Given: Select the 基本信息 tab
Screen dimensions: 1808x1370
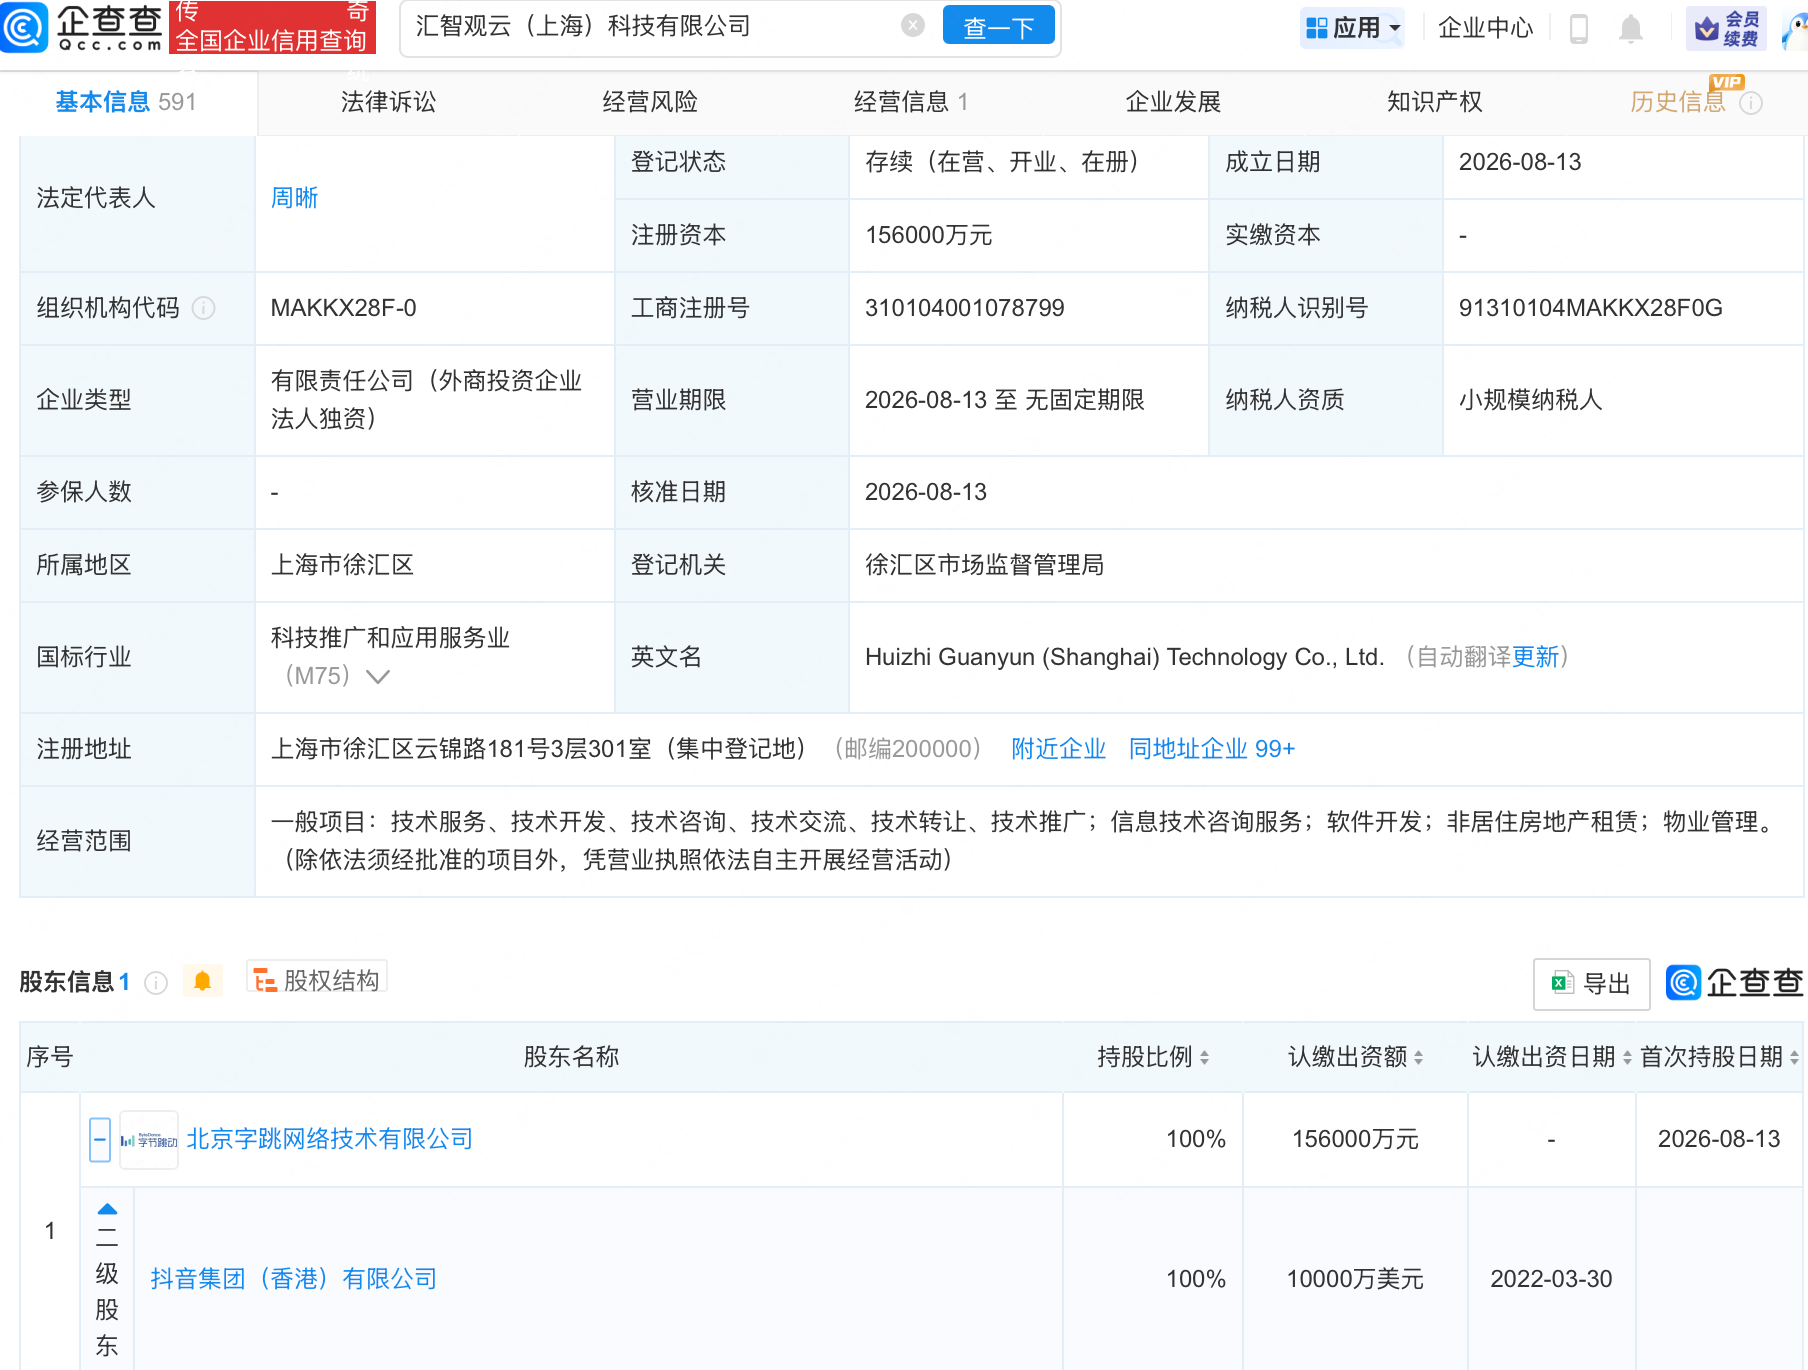Looking at the screenshot, I should coord(126,102).
